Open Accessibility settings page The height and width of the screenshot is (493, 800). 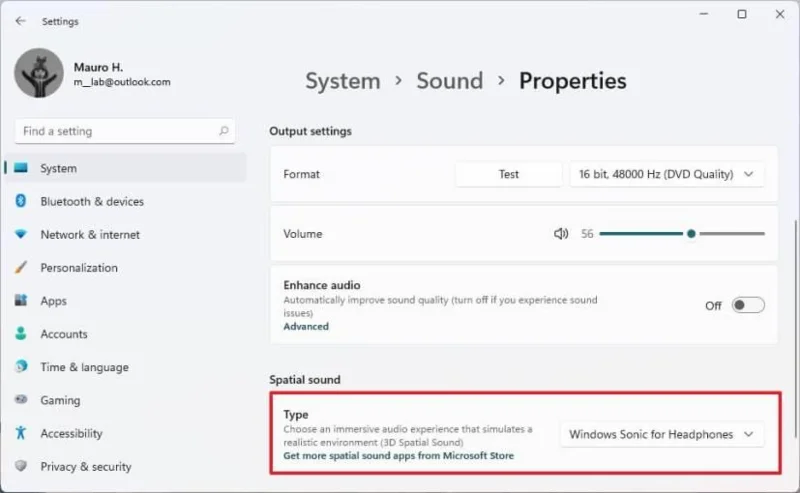tap(125, 433)
